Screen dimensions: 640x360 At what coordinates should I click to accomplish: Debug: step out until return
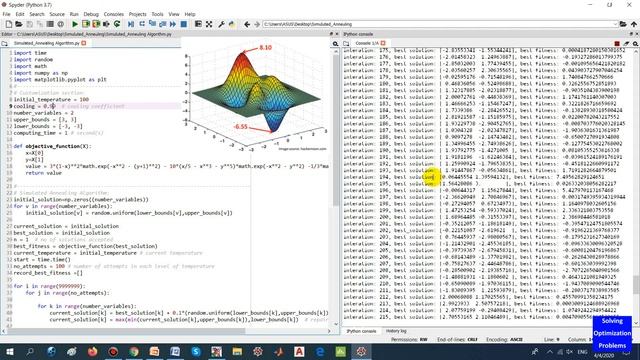click(162, 24)
